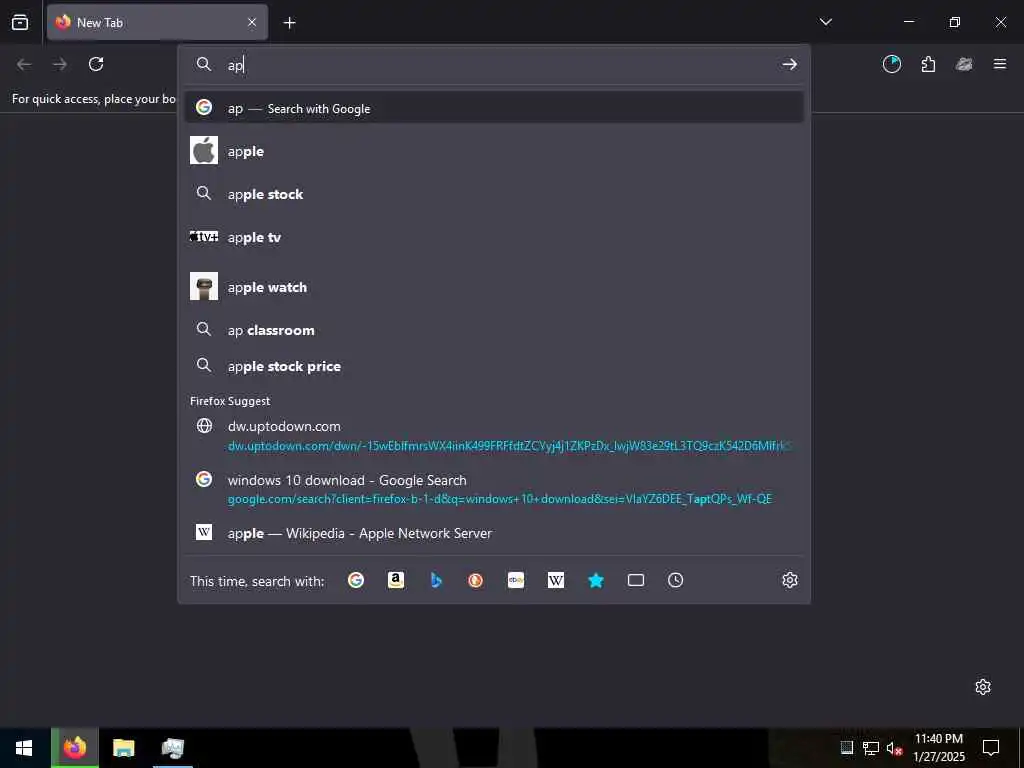Choose the 'apple tv' suggestion
This screenshot has width=1024, height=768.
(494, 237)
